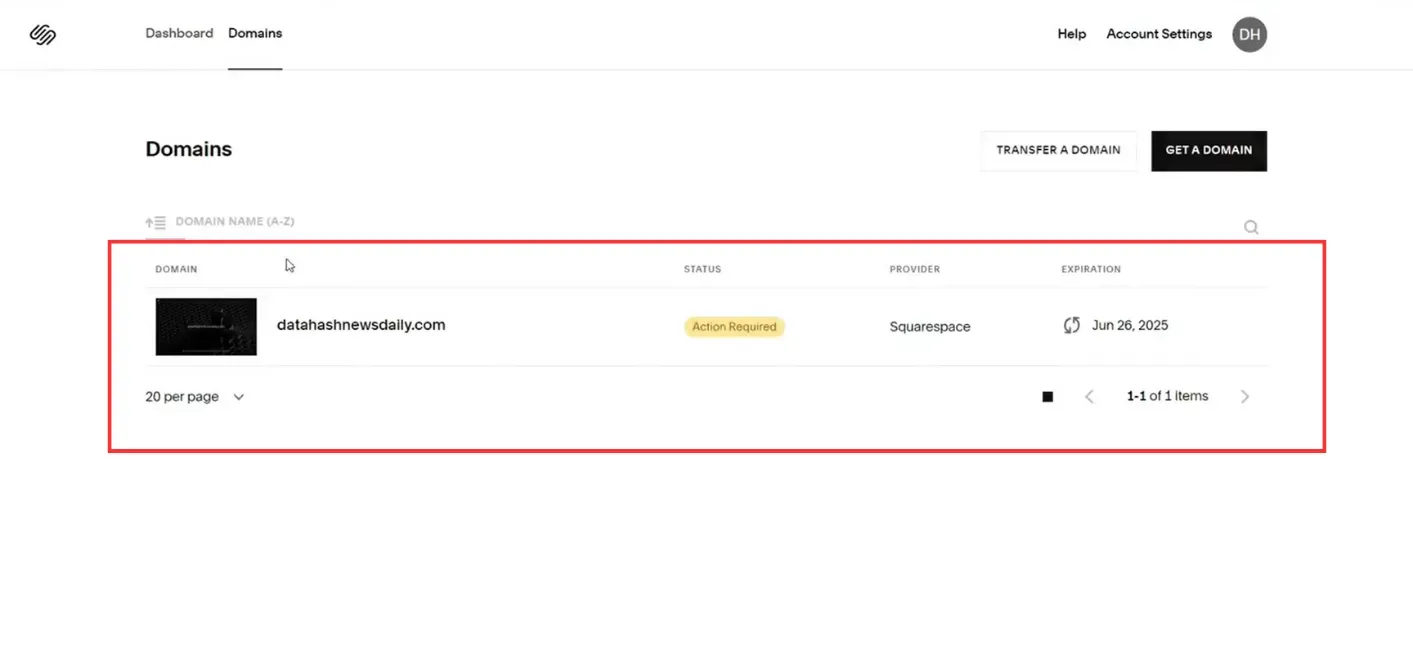Click the datahashnewsdaily.com site thumbnail
Image resolution: width=1413 pixels, height=662 pixels.
coord(206,326)
